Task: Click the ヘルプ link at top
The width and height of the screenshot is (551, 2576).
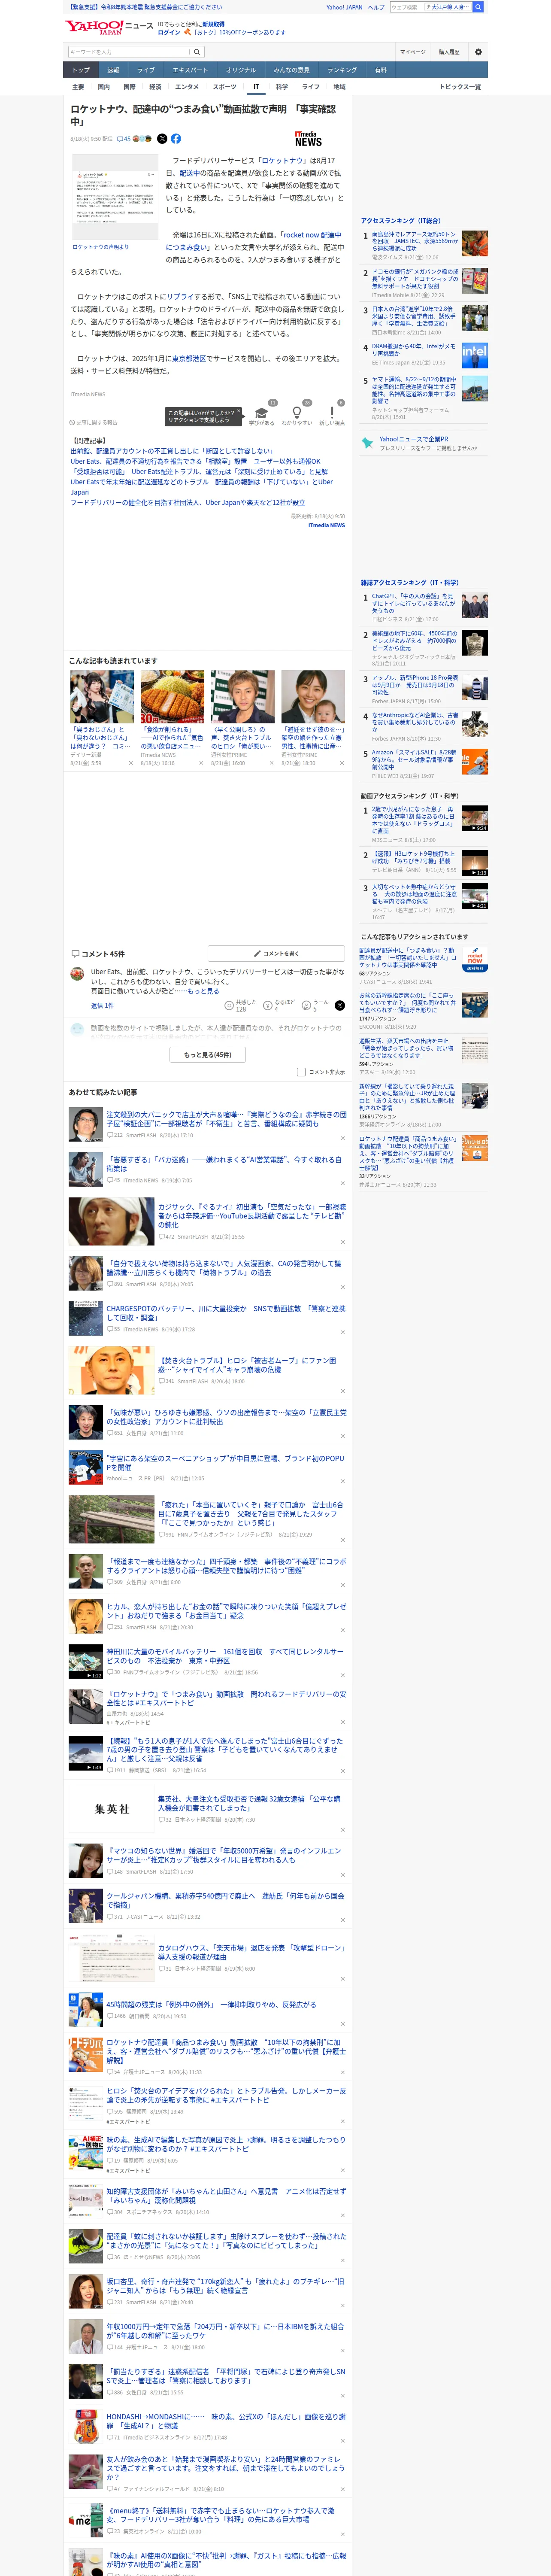Action: point(375,7)
